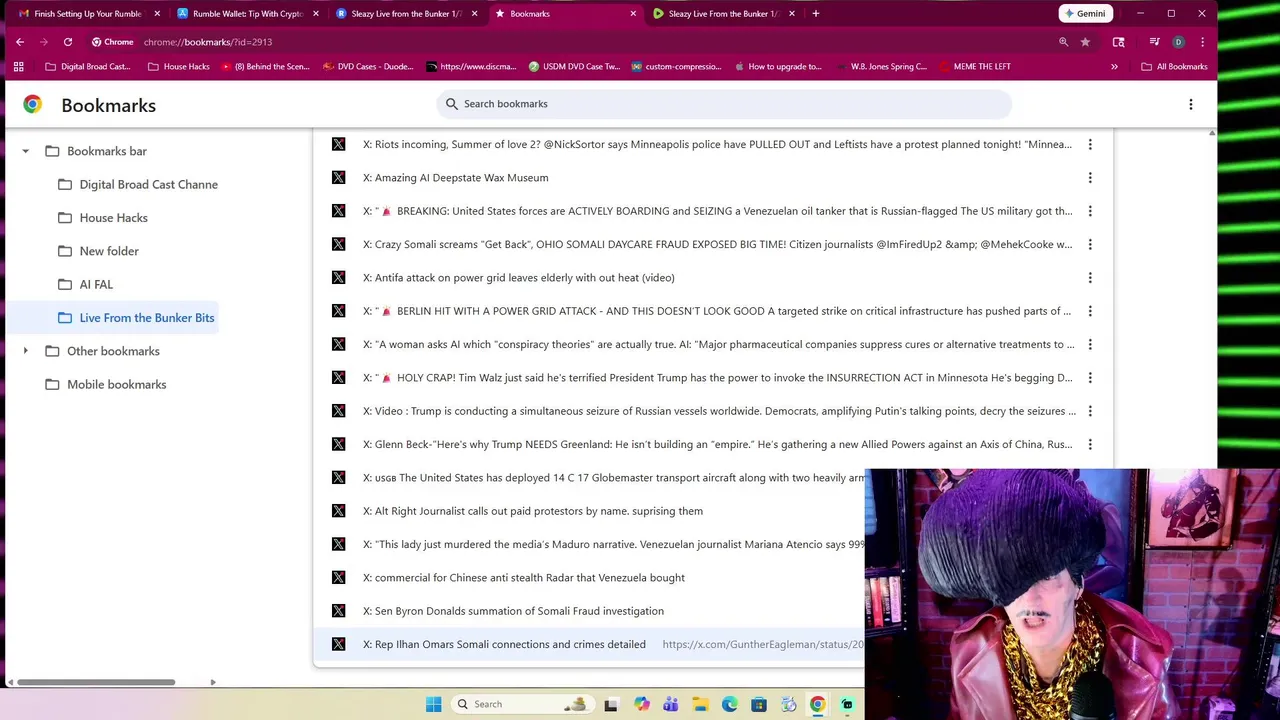1280x720 pixels.
Task: Open Copilot from the taskbar
Action: point(641,704)
